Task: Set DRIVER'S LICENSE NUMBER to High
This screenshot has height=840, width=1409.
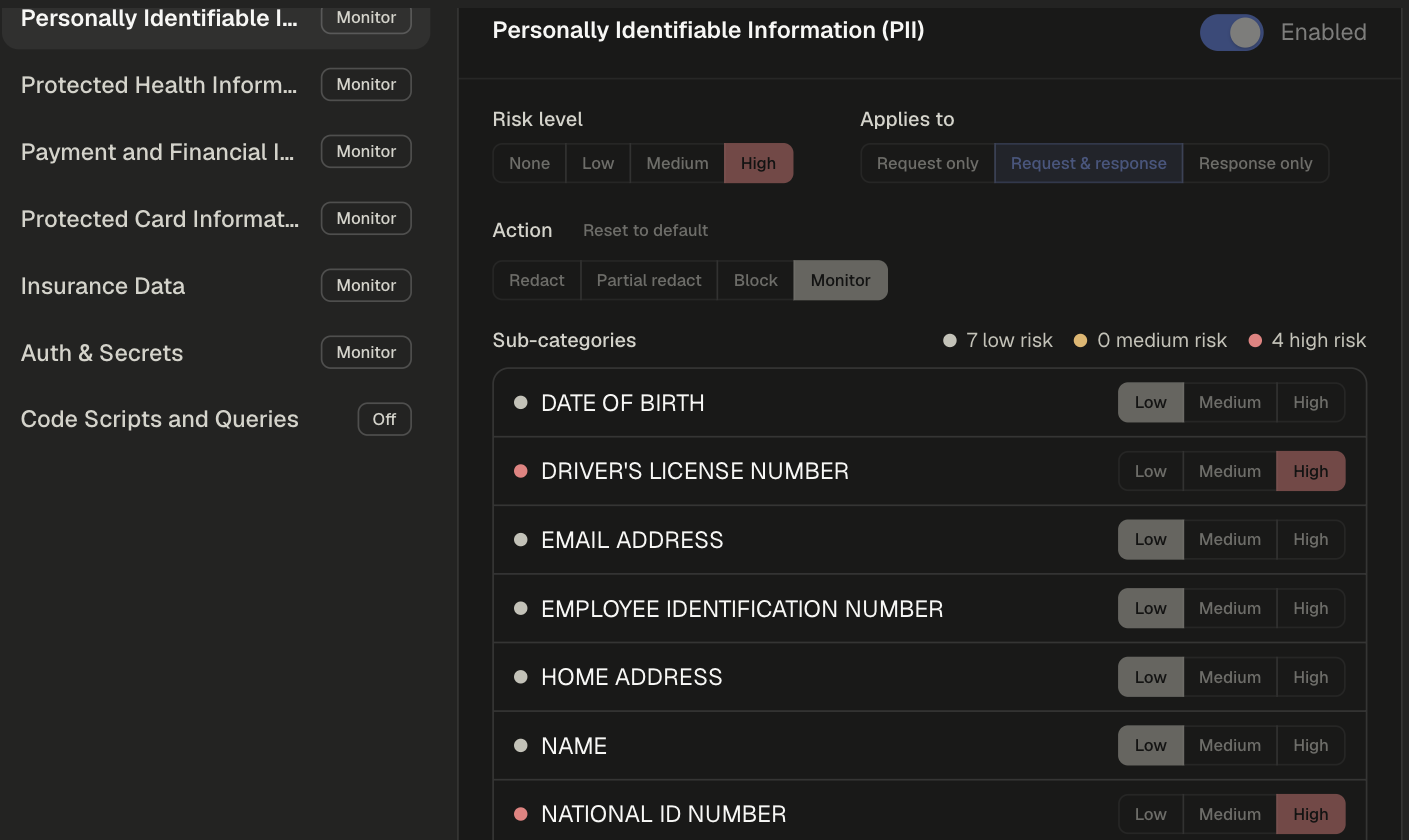Action: [x=1310, y=471]
